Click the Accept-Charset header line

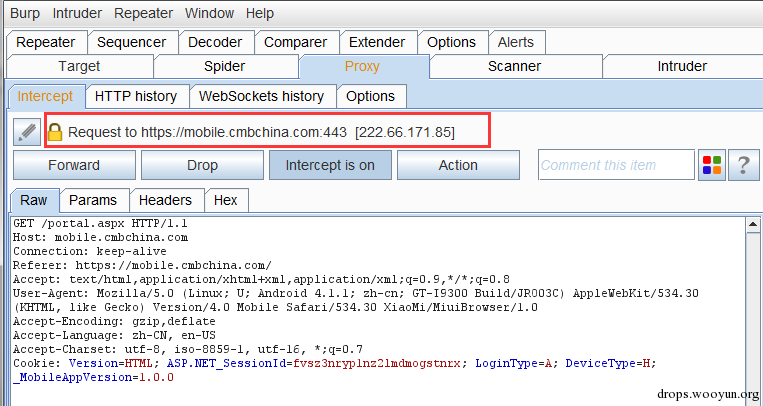[x=188, y=350]
